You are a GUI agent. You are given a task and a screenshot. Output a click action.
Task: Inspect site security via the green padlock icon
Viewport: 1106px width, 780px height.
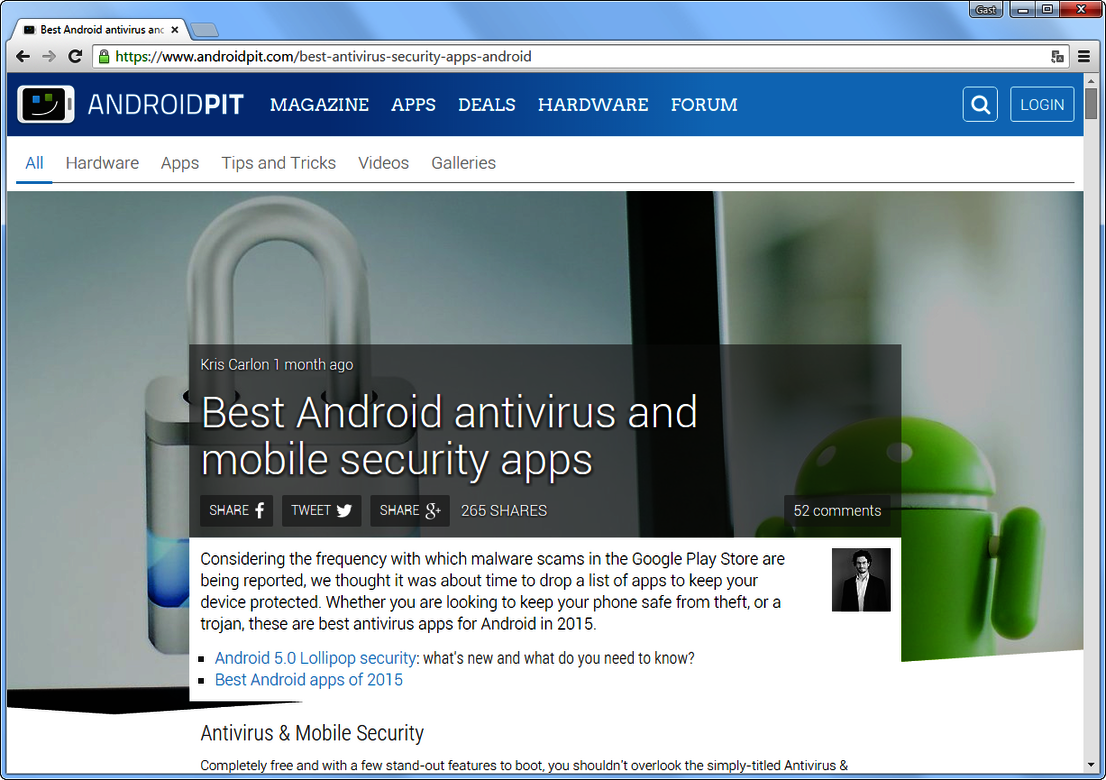pos(103,56)
